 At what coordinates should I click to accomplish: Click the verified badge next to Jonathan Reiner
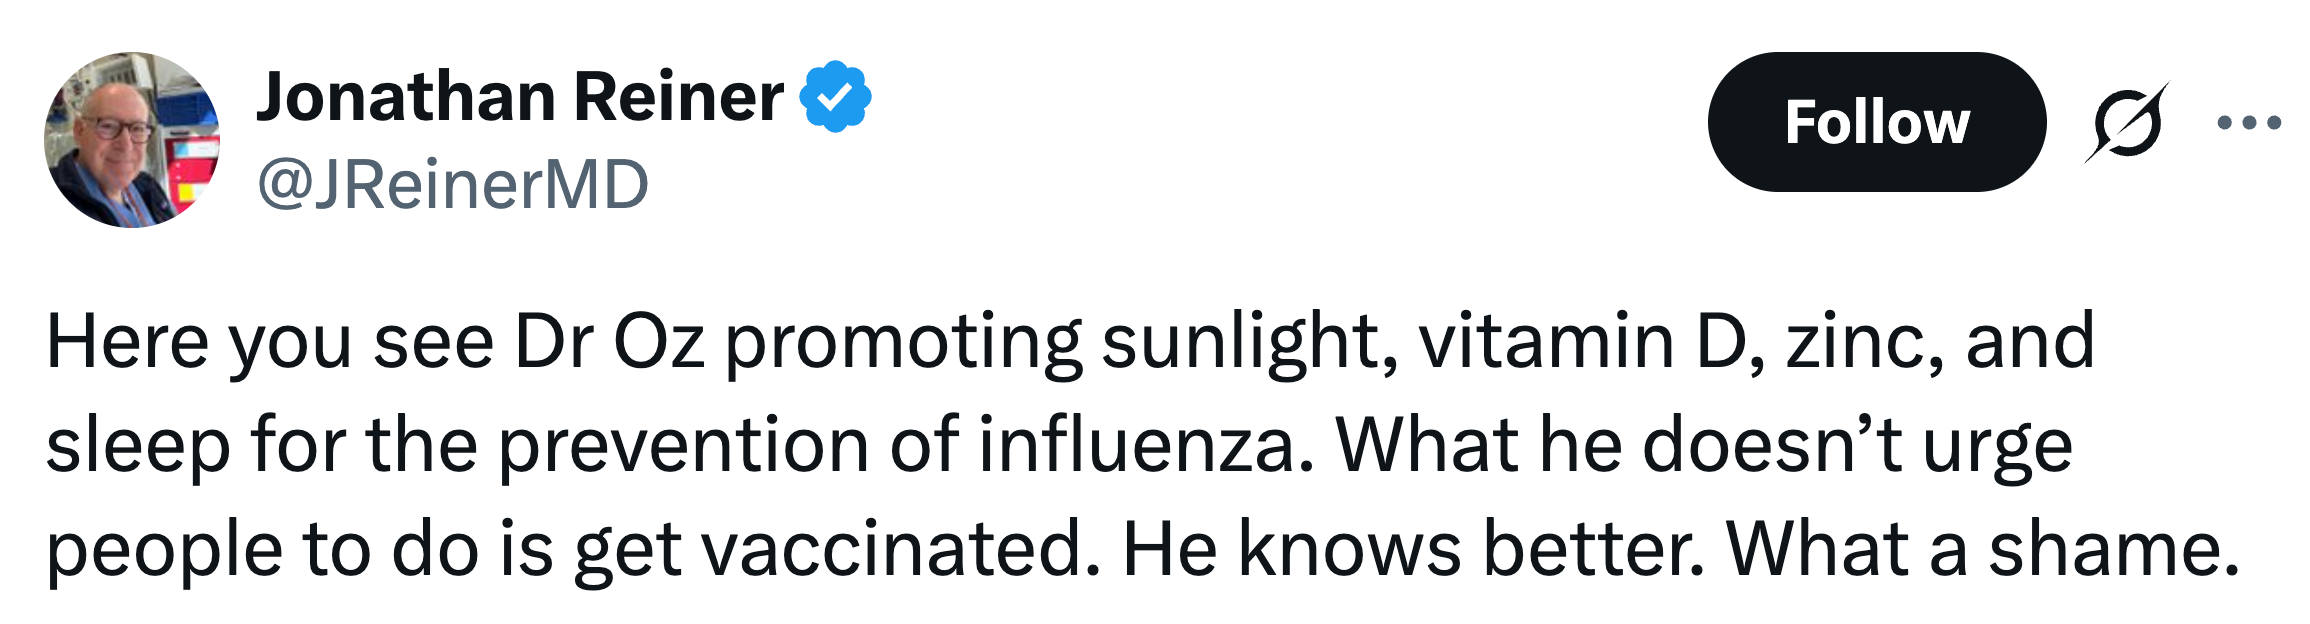coord(833,96)
